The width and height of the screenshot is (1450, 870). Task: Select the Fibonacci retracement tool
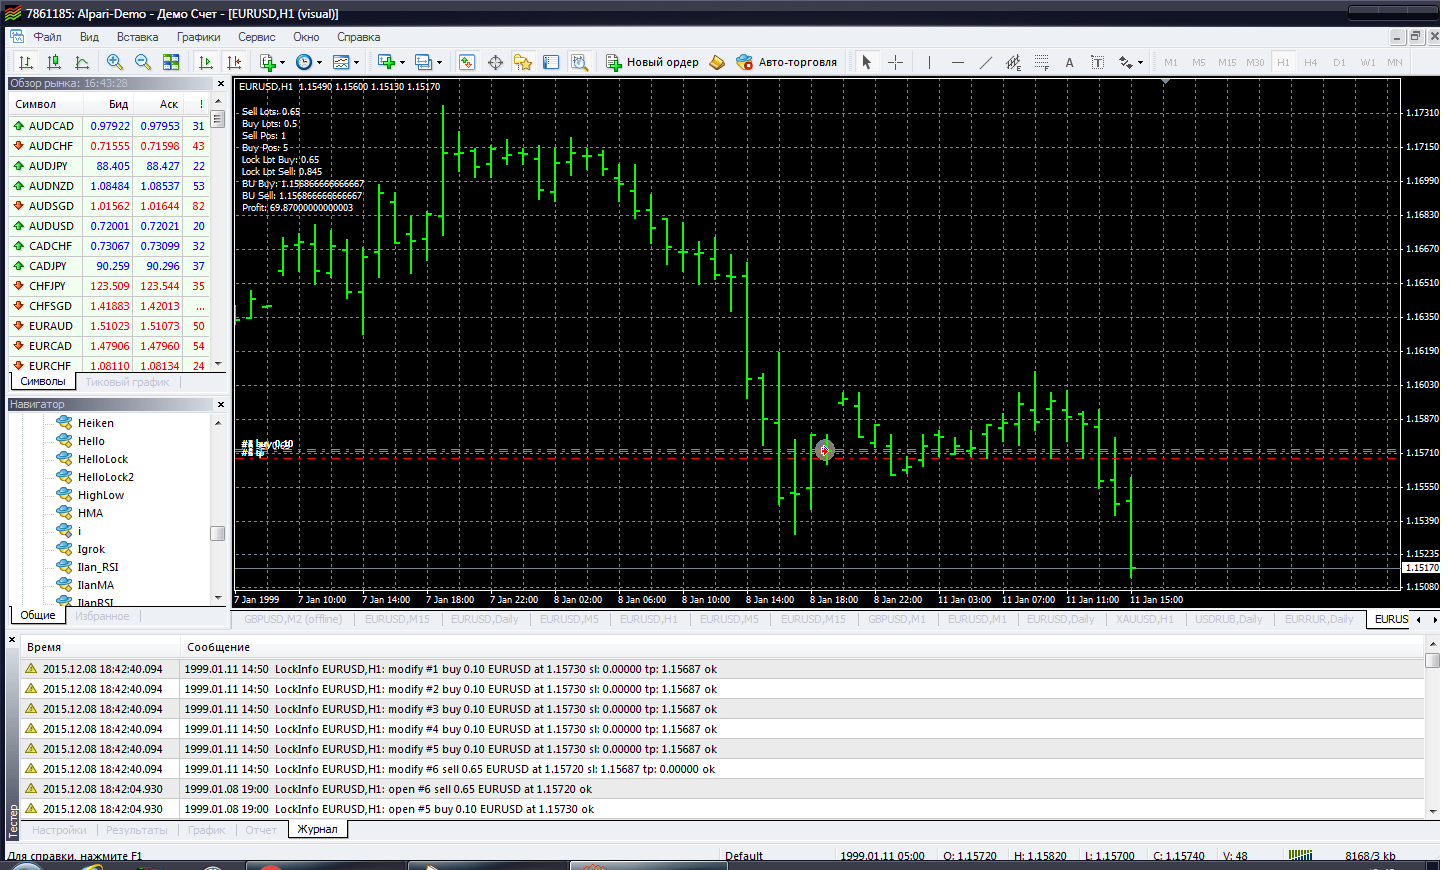tap(1041, 62)
